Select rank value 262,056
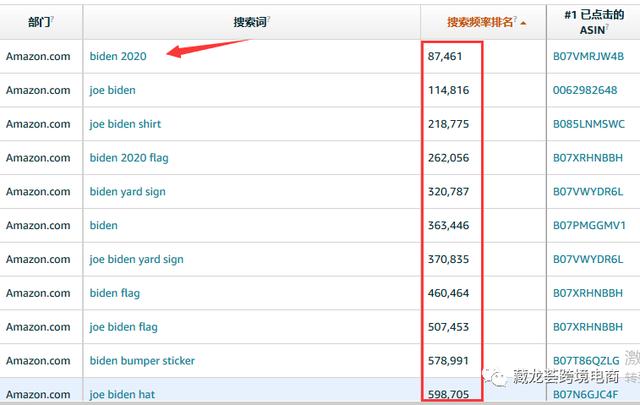Viewport: 640px width, 405px height. [x=448, y=158]
